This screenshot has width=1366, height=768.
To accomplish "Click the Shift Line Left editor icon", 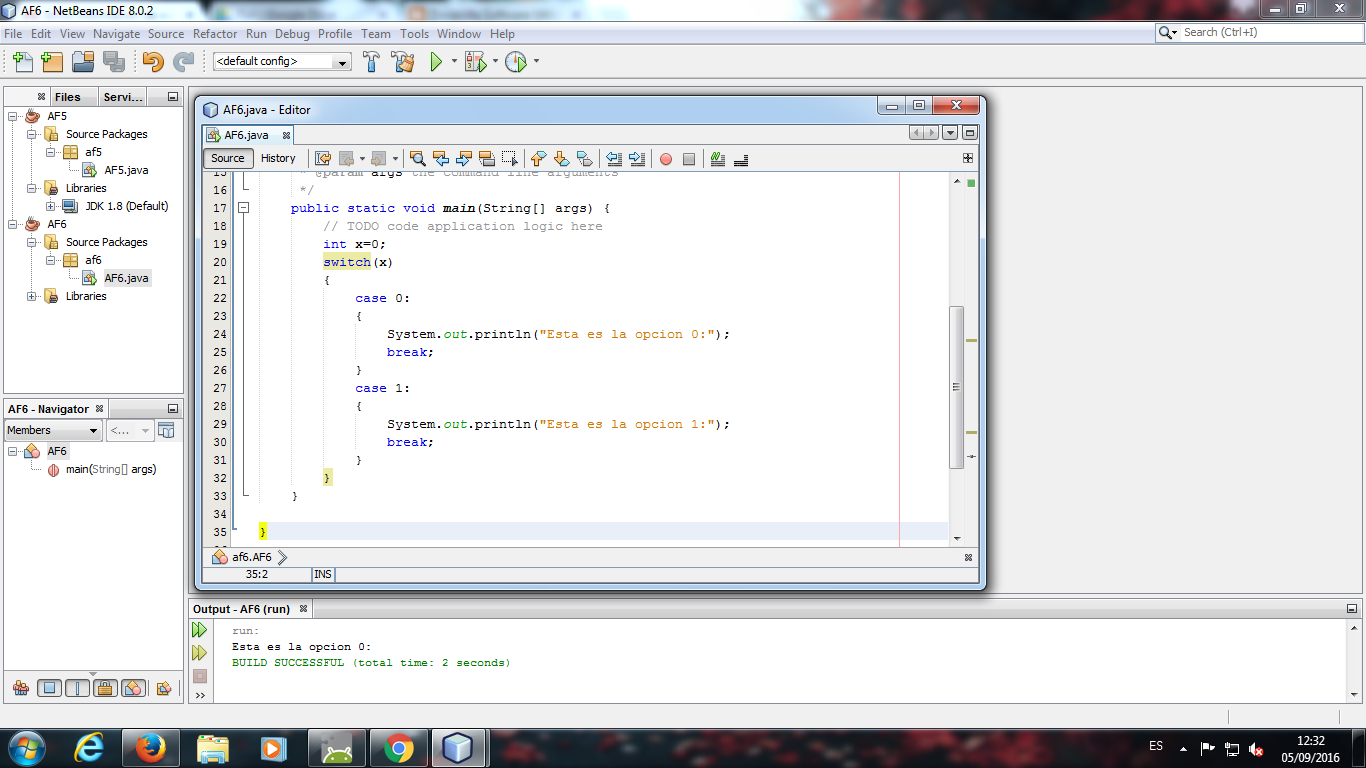I will point(613,158).
